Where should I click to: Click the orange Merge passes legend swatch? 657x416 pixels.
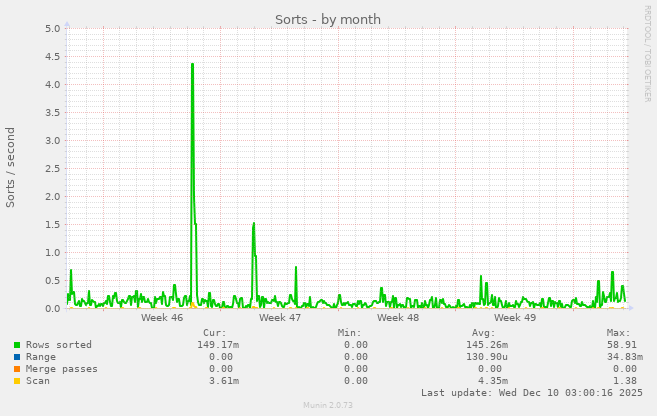[x=17, y=369]
